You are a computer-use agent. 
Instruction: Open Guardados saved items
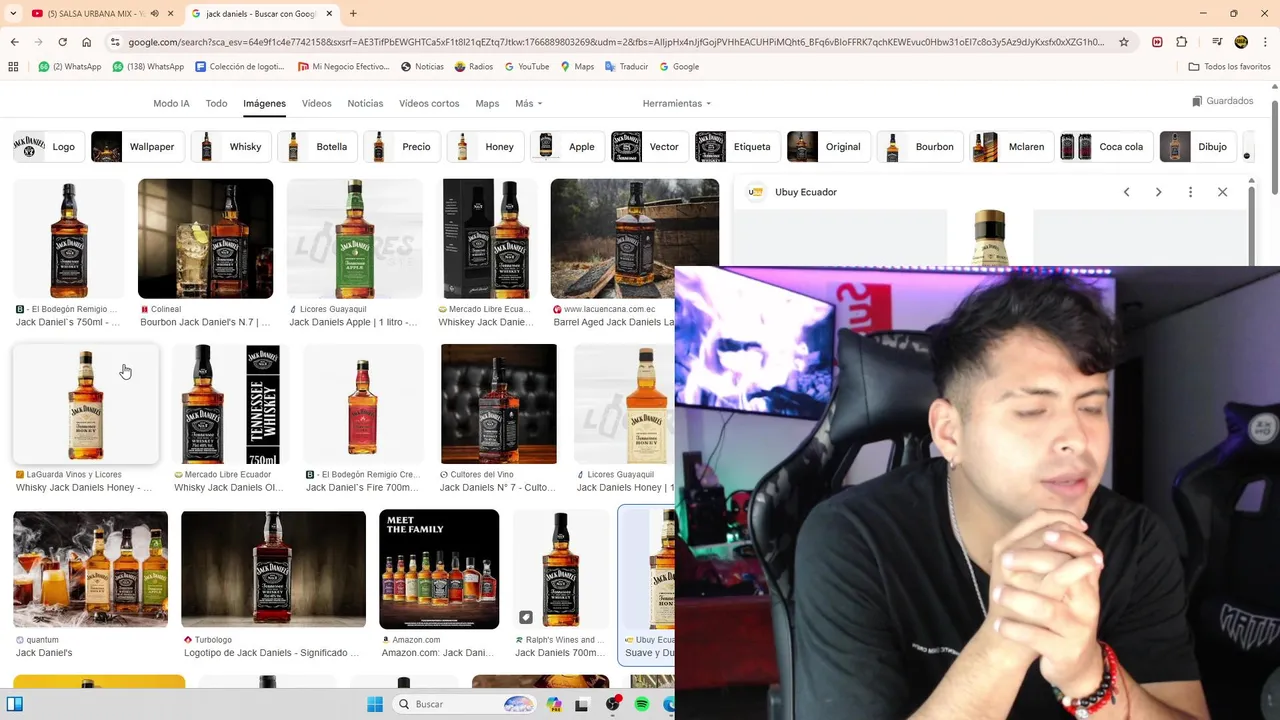pos(1223,101)
